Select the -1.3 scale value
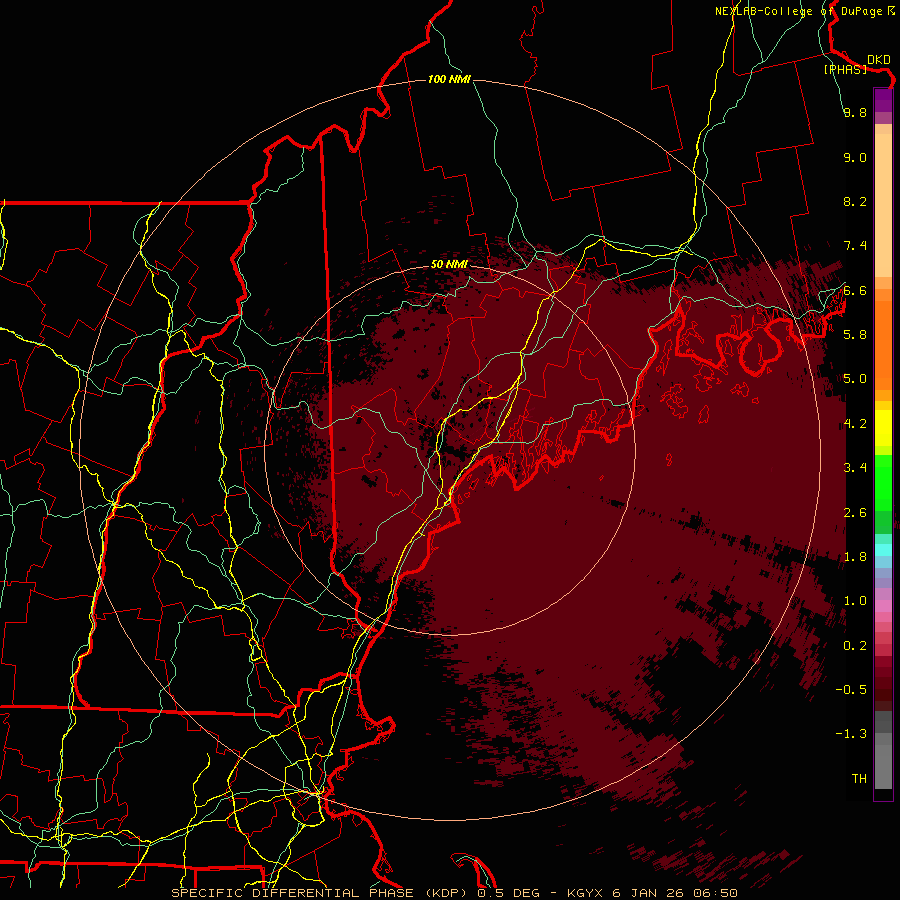 (851, 734)
